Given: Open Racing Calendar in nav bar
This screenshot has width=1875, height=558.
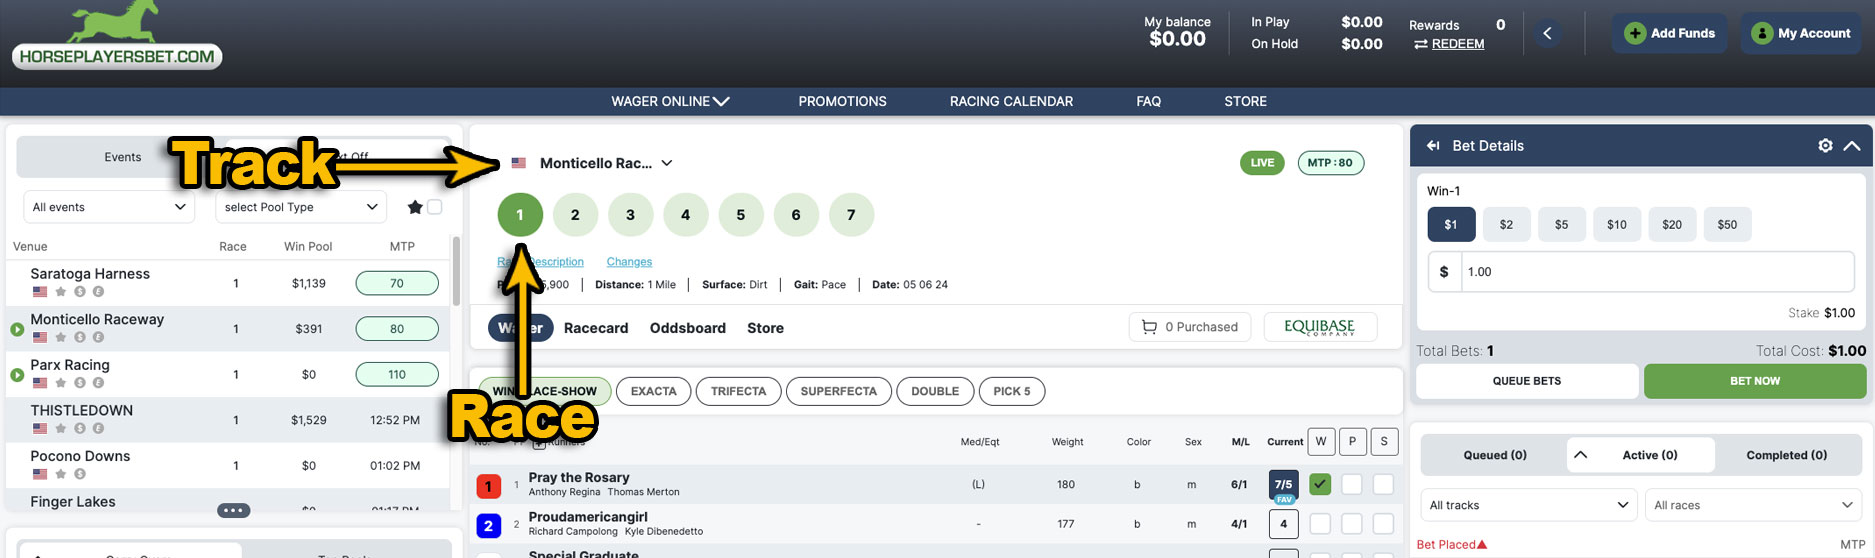Looking at the screenshot, I should click(x=1011, y=101).
